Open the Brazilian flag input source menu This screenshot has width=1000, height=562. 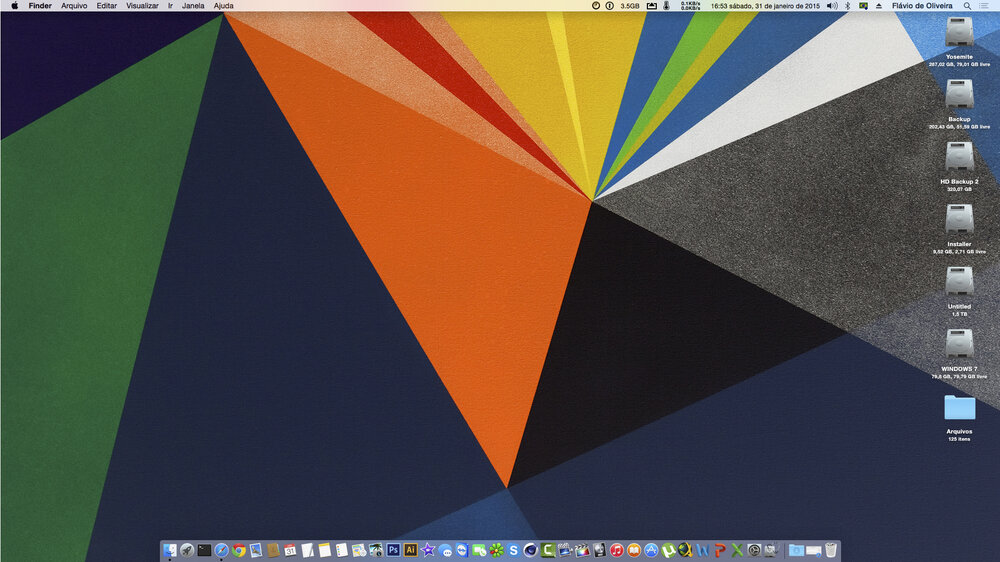click(x=862, y=6)
